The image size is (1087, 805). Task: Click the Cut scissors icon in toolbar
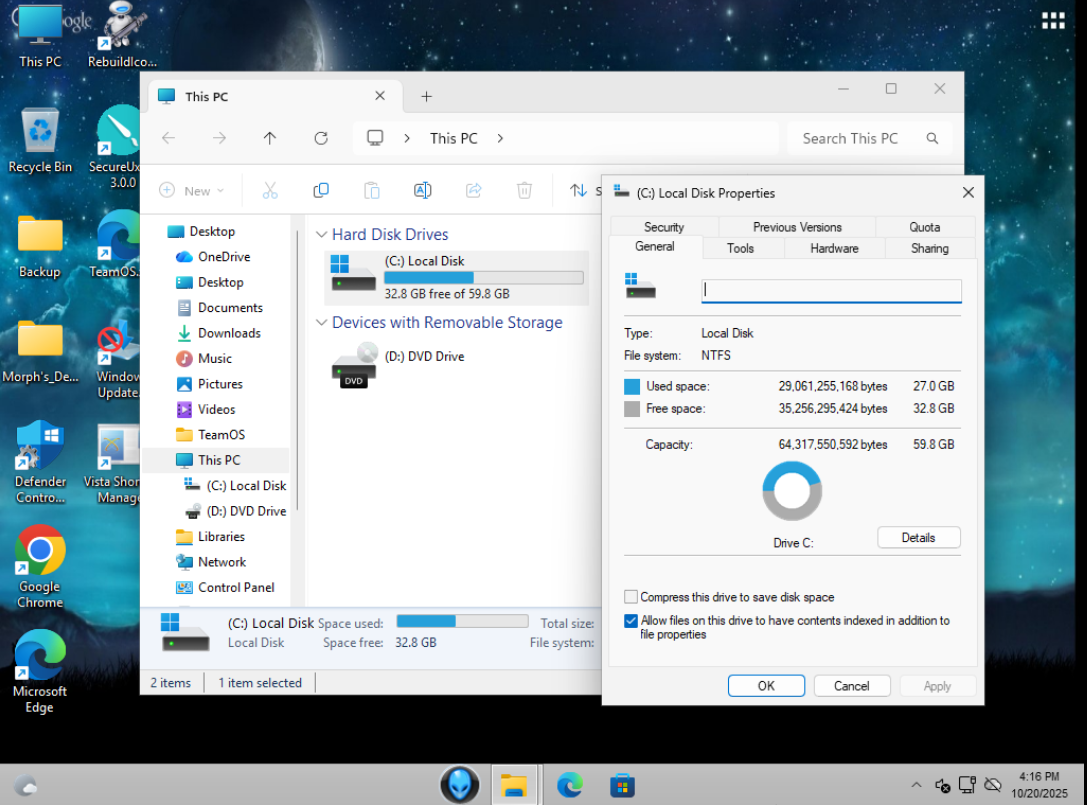click(x=270, y=190)
